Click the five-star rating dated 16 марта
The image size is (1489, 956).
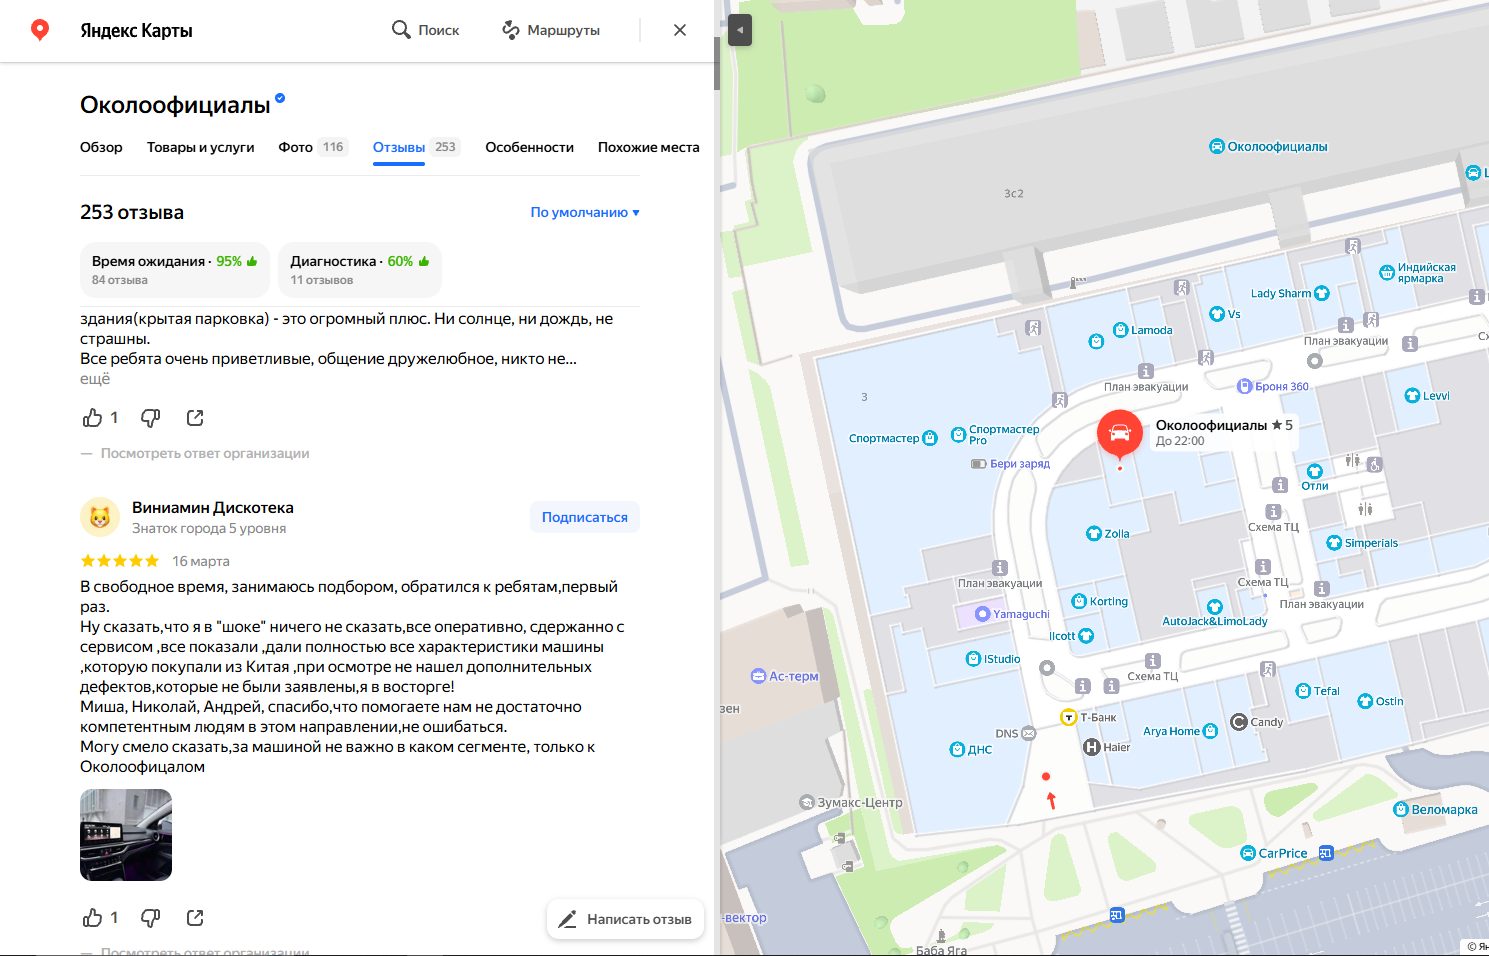pyautogui.click(x=119, y=561)
